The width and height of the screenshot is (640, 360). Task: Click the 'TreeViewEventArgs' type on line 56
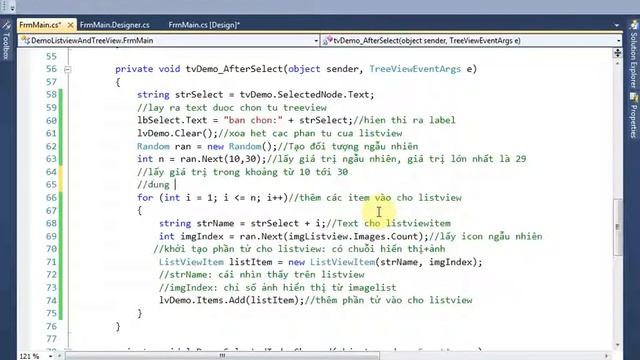point(415,69)
